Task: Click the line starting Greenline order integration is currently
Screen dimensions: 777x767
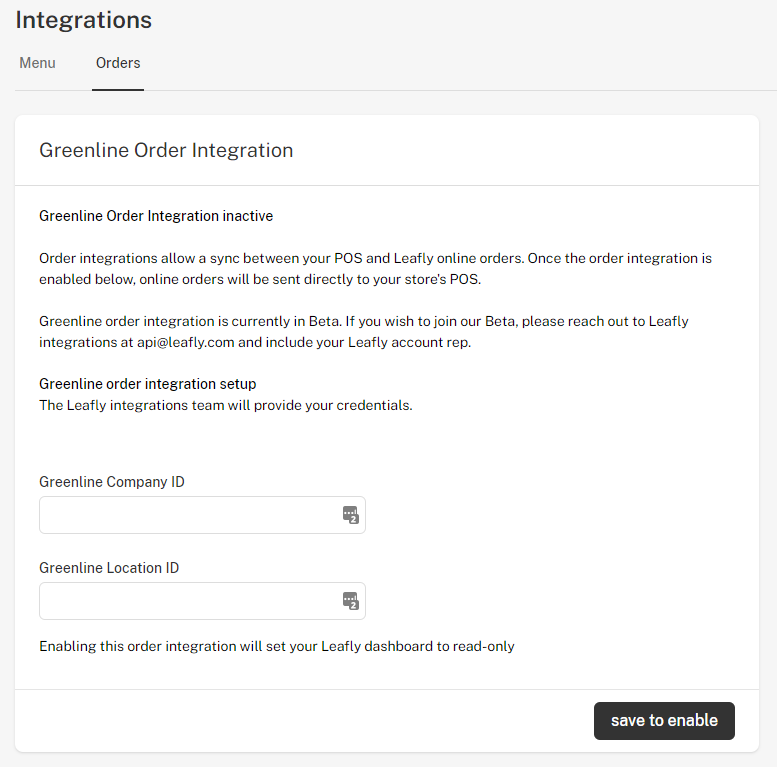Action: point(364,321)
